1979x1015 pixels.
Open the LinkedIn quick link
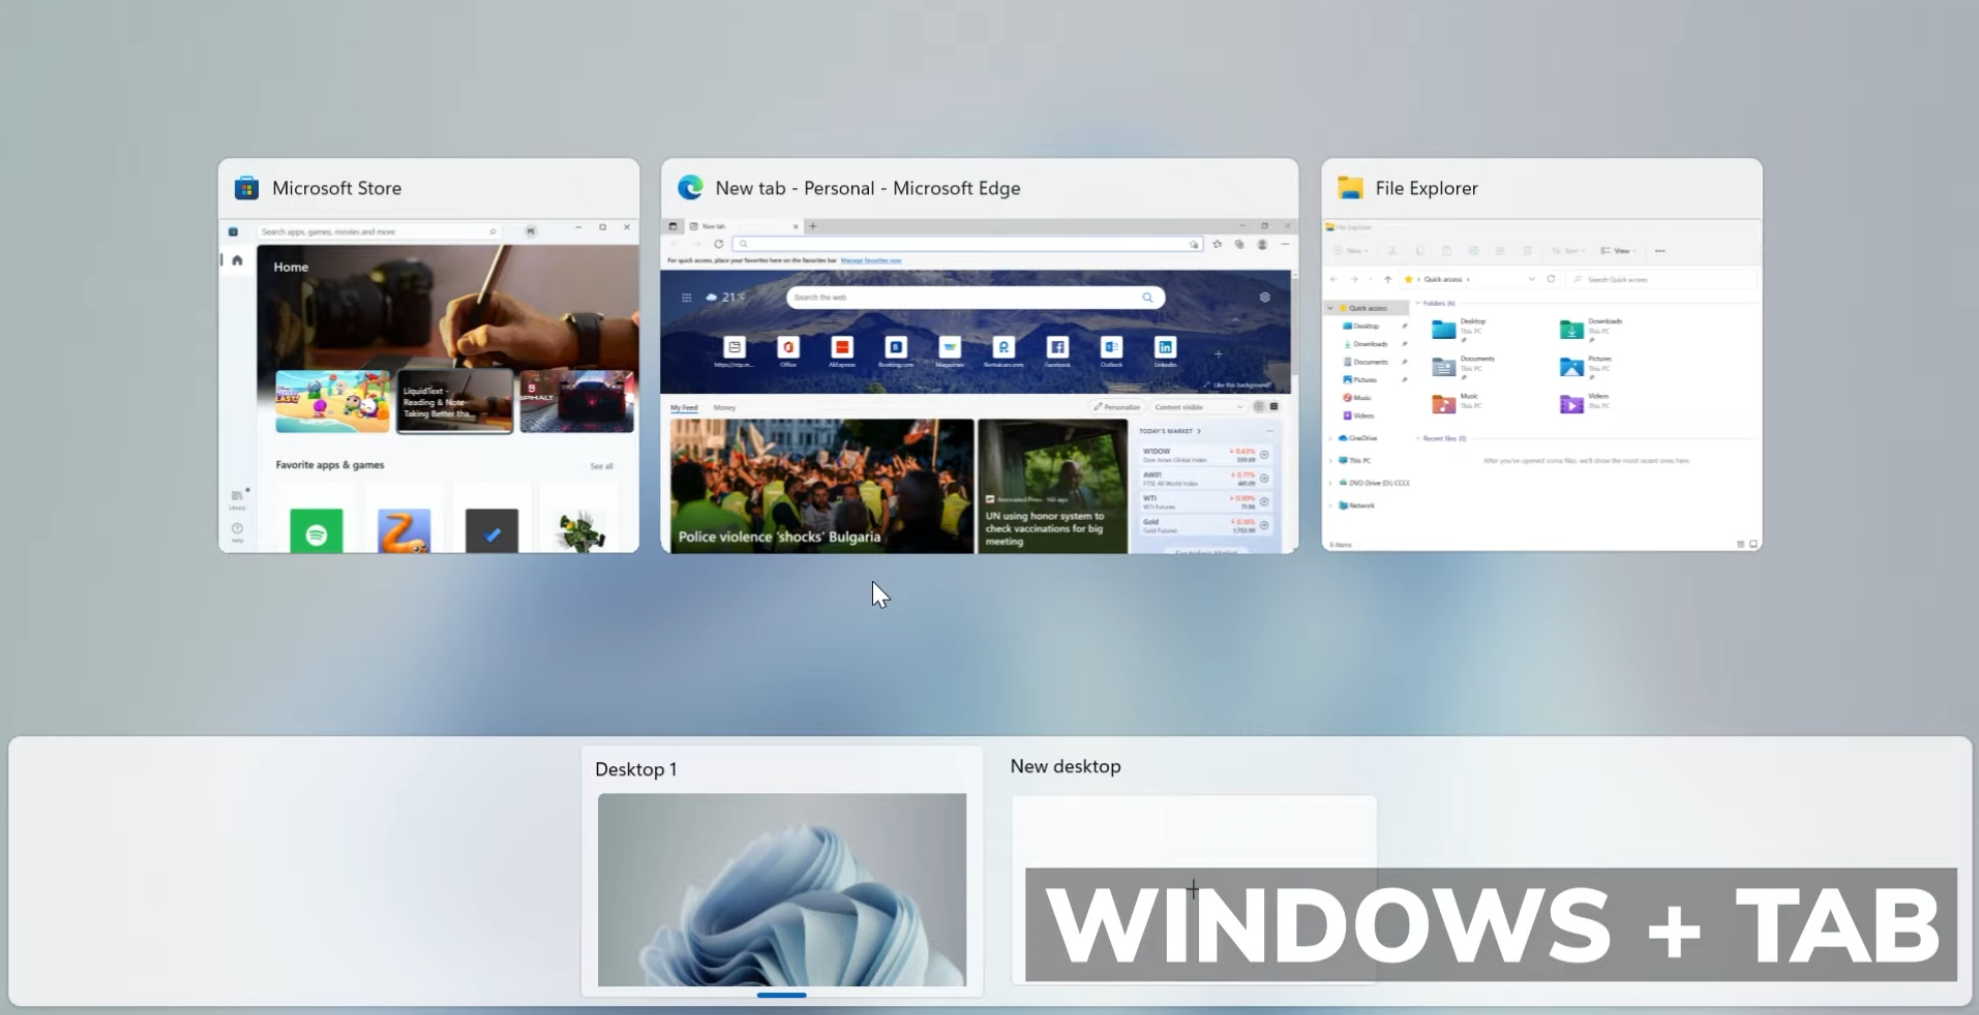(x=1166, y=347)
